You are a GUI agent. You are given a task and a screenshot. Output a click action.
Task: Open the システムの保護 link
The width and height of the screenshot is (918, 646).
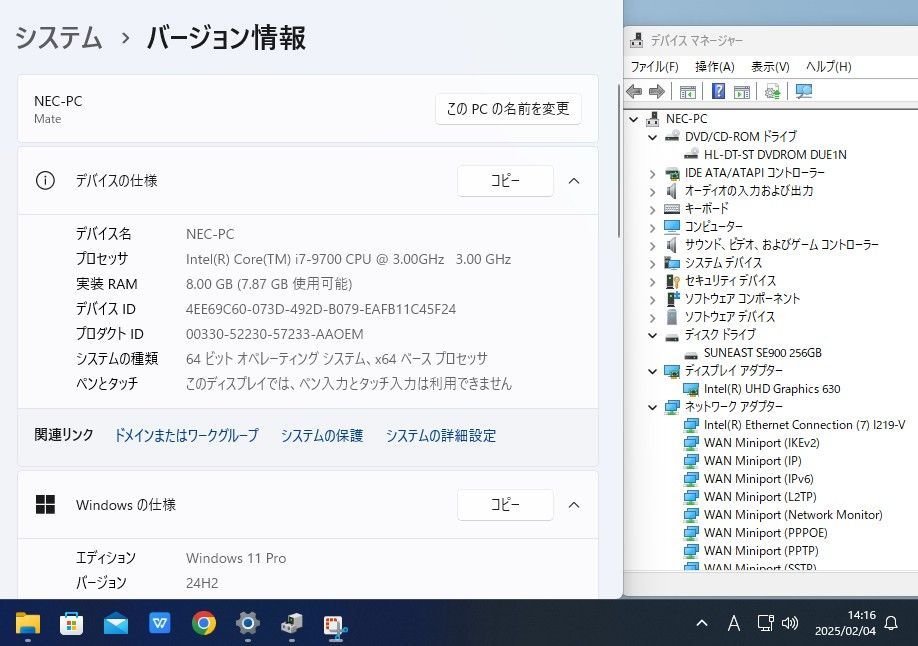click(322, 436)
